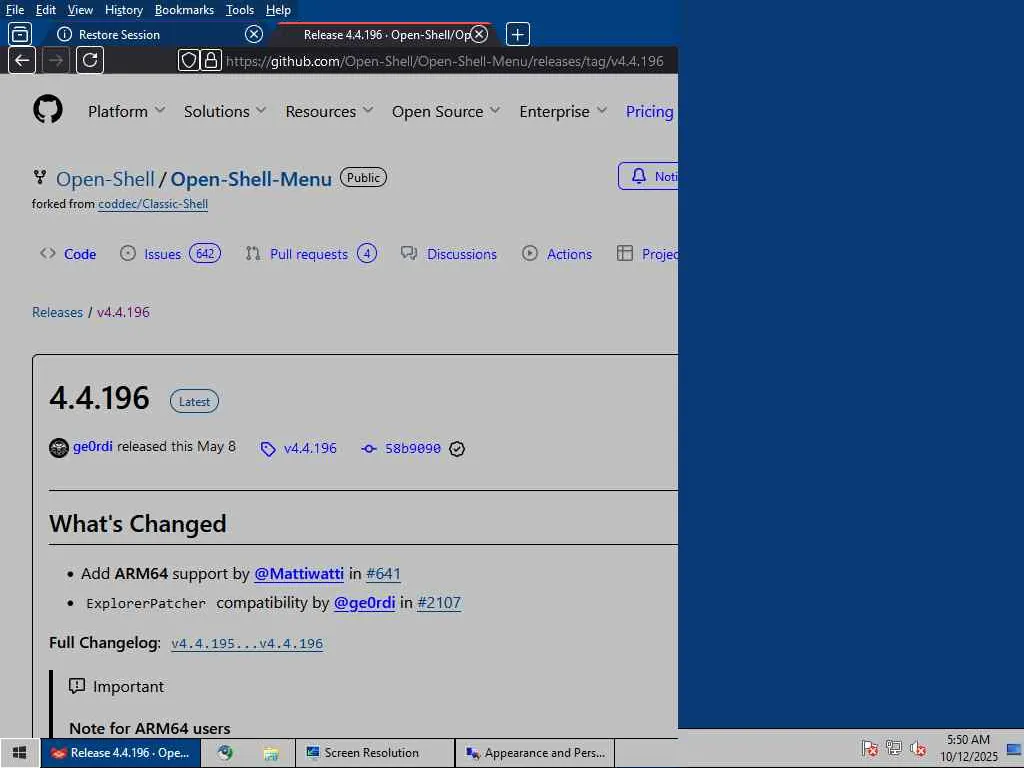Open the View menu
This screenshot has height=768, width=1024.
click(x=80, y=10)
